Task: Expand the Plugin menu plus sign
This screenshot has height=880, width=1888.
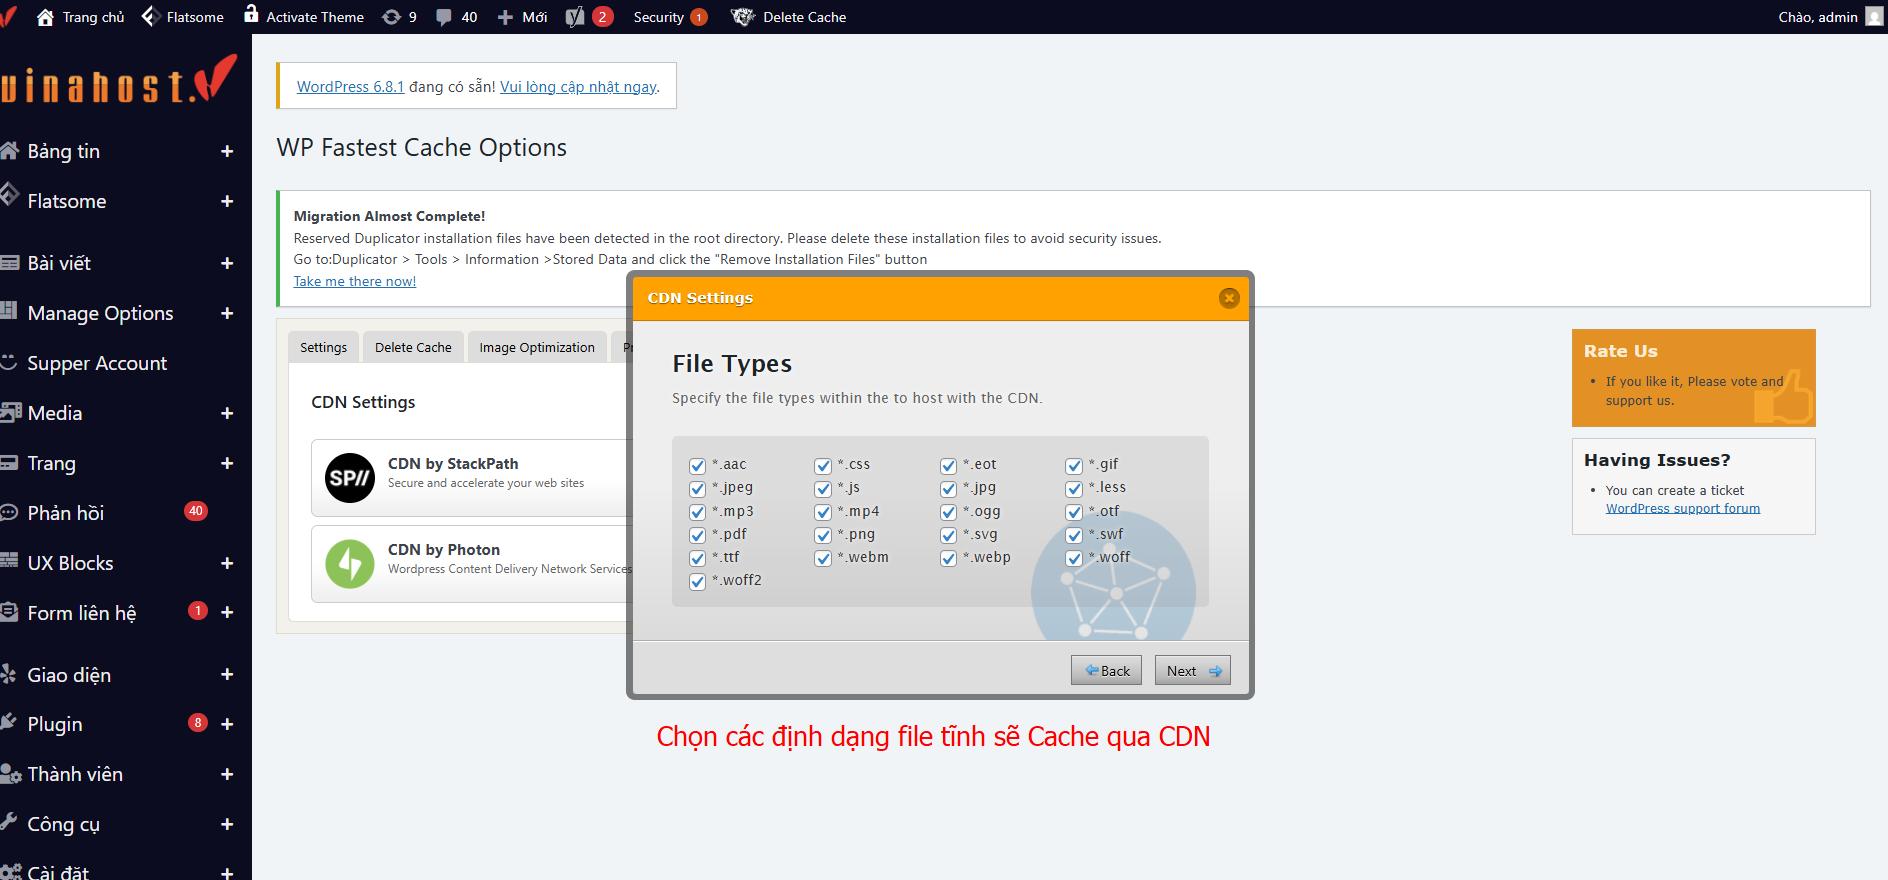Action: pyautogui.click(x=227, y=724)
